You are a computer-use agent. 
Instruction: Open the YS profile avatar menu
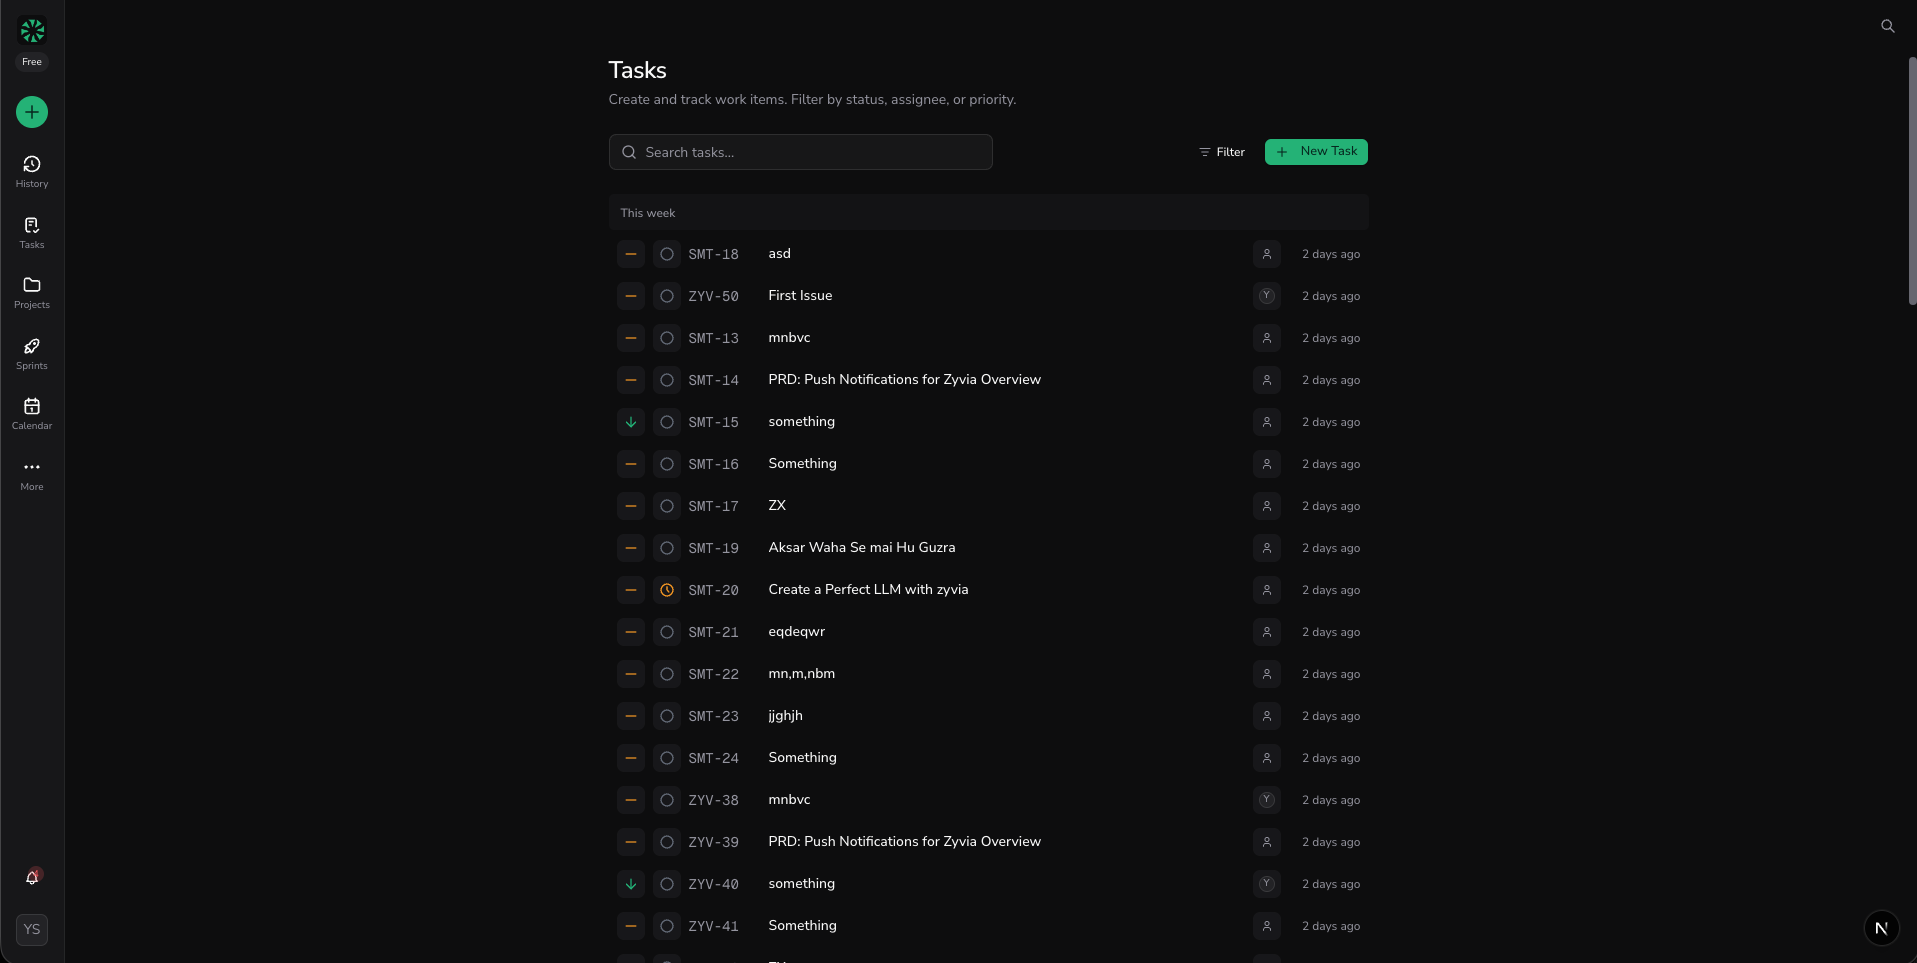[x=31, y=929]
